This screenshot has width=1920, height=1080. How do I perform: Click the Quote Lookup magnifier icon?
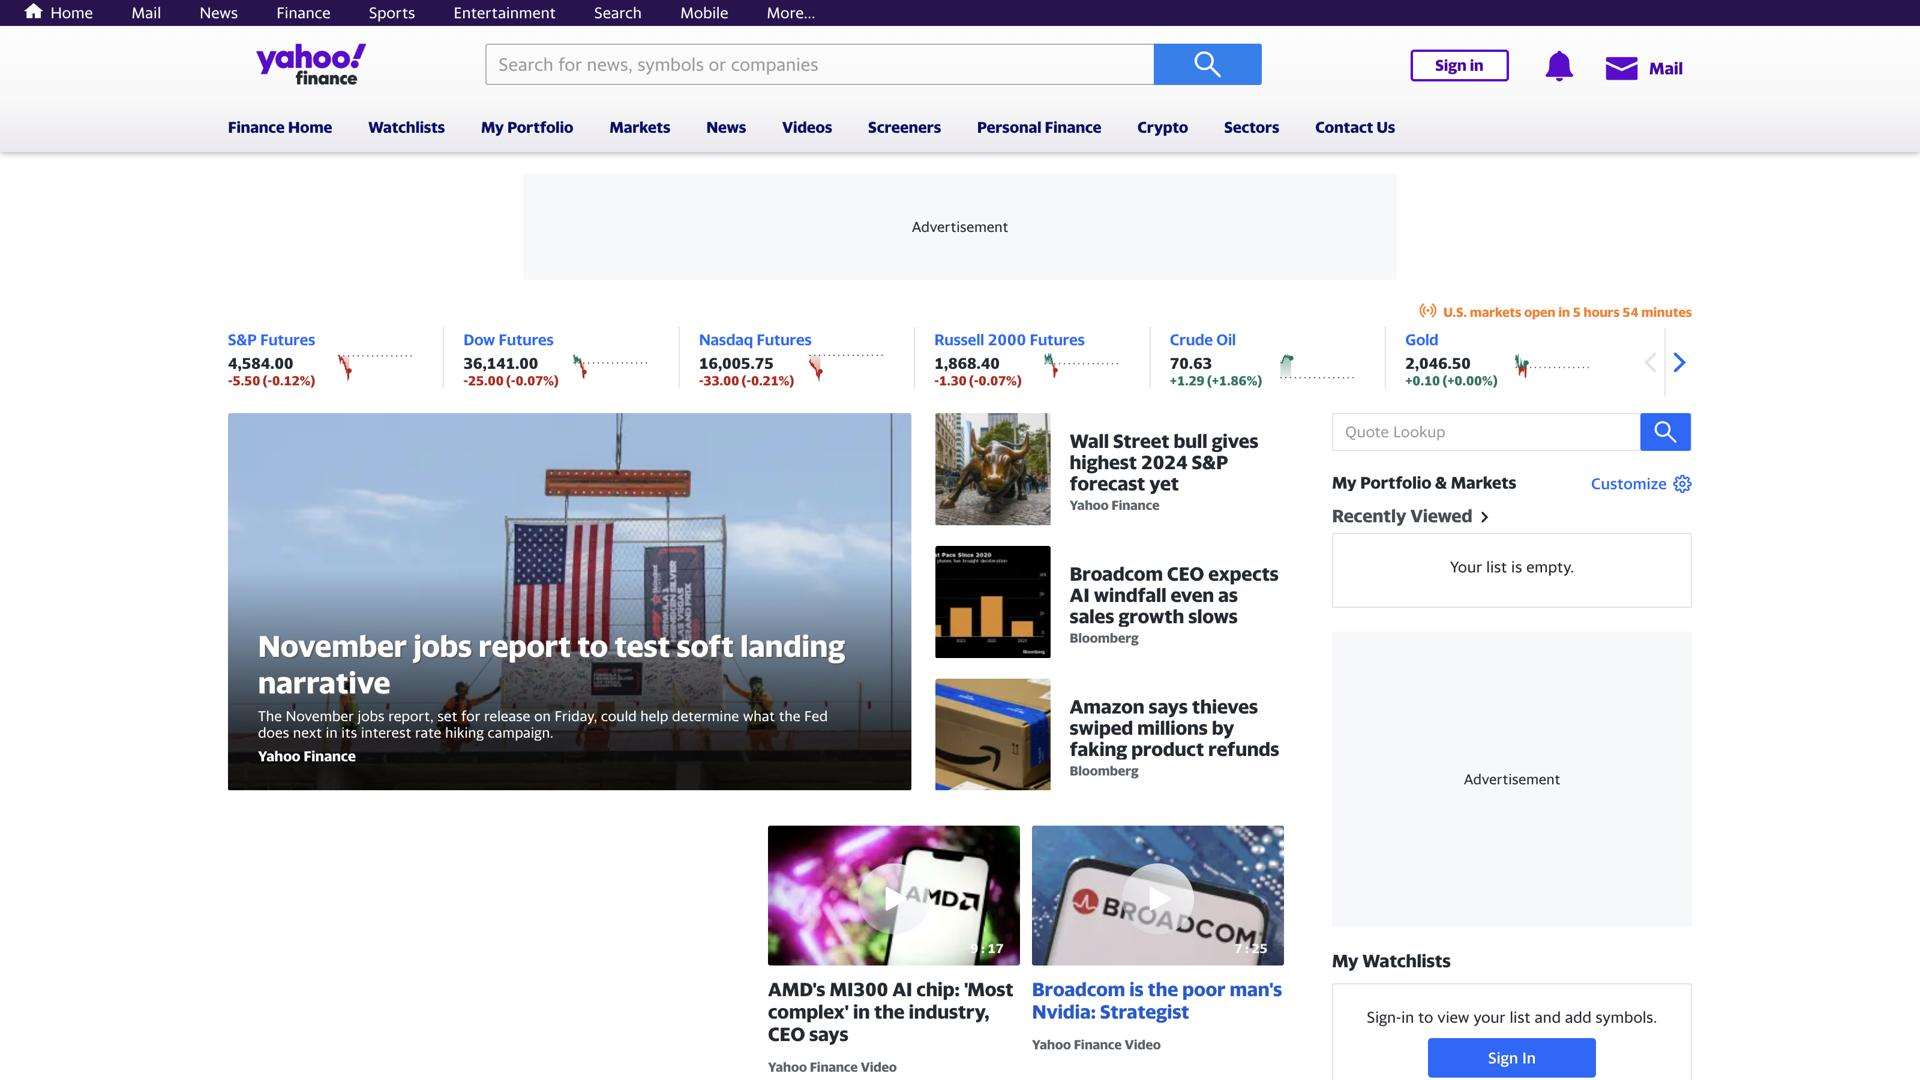tap(1664, 431)
